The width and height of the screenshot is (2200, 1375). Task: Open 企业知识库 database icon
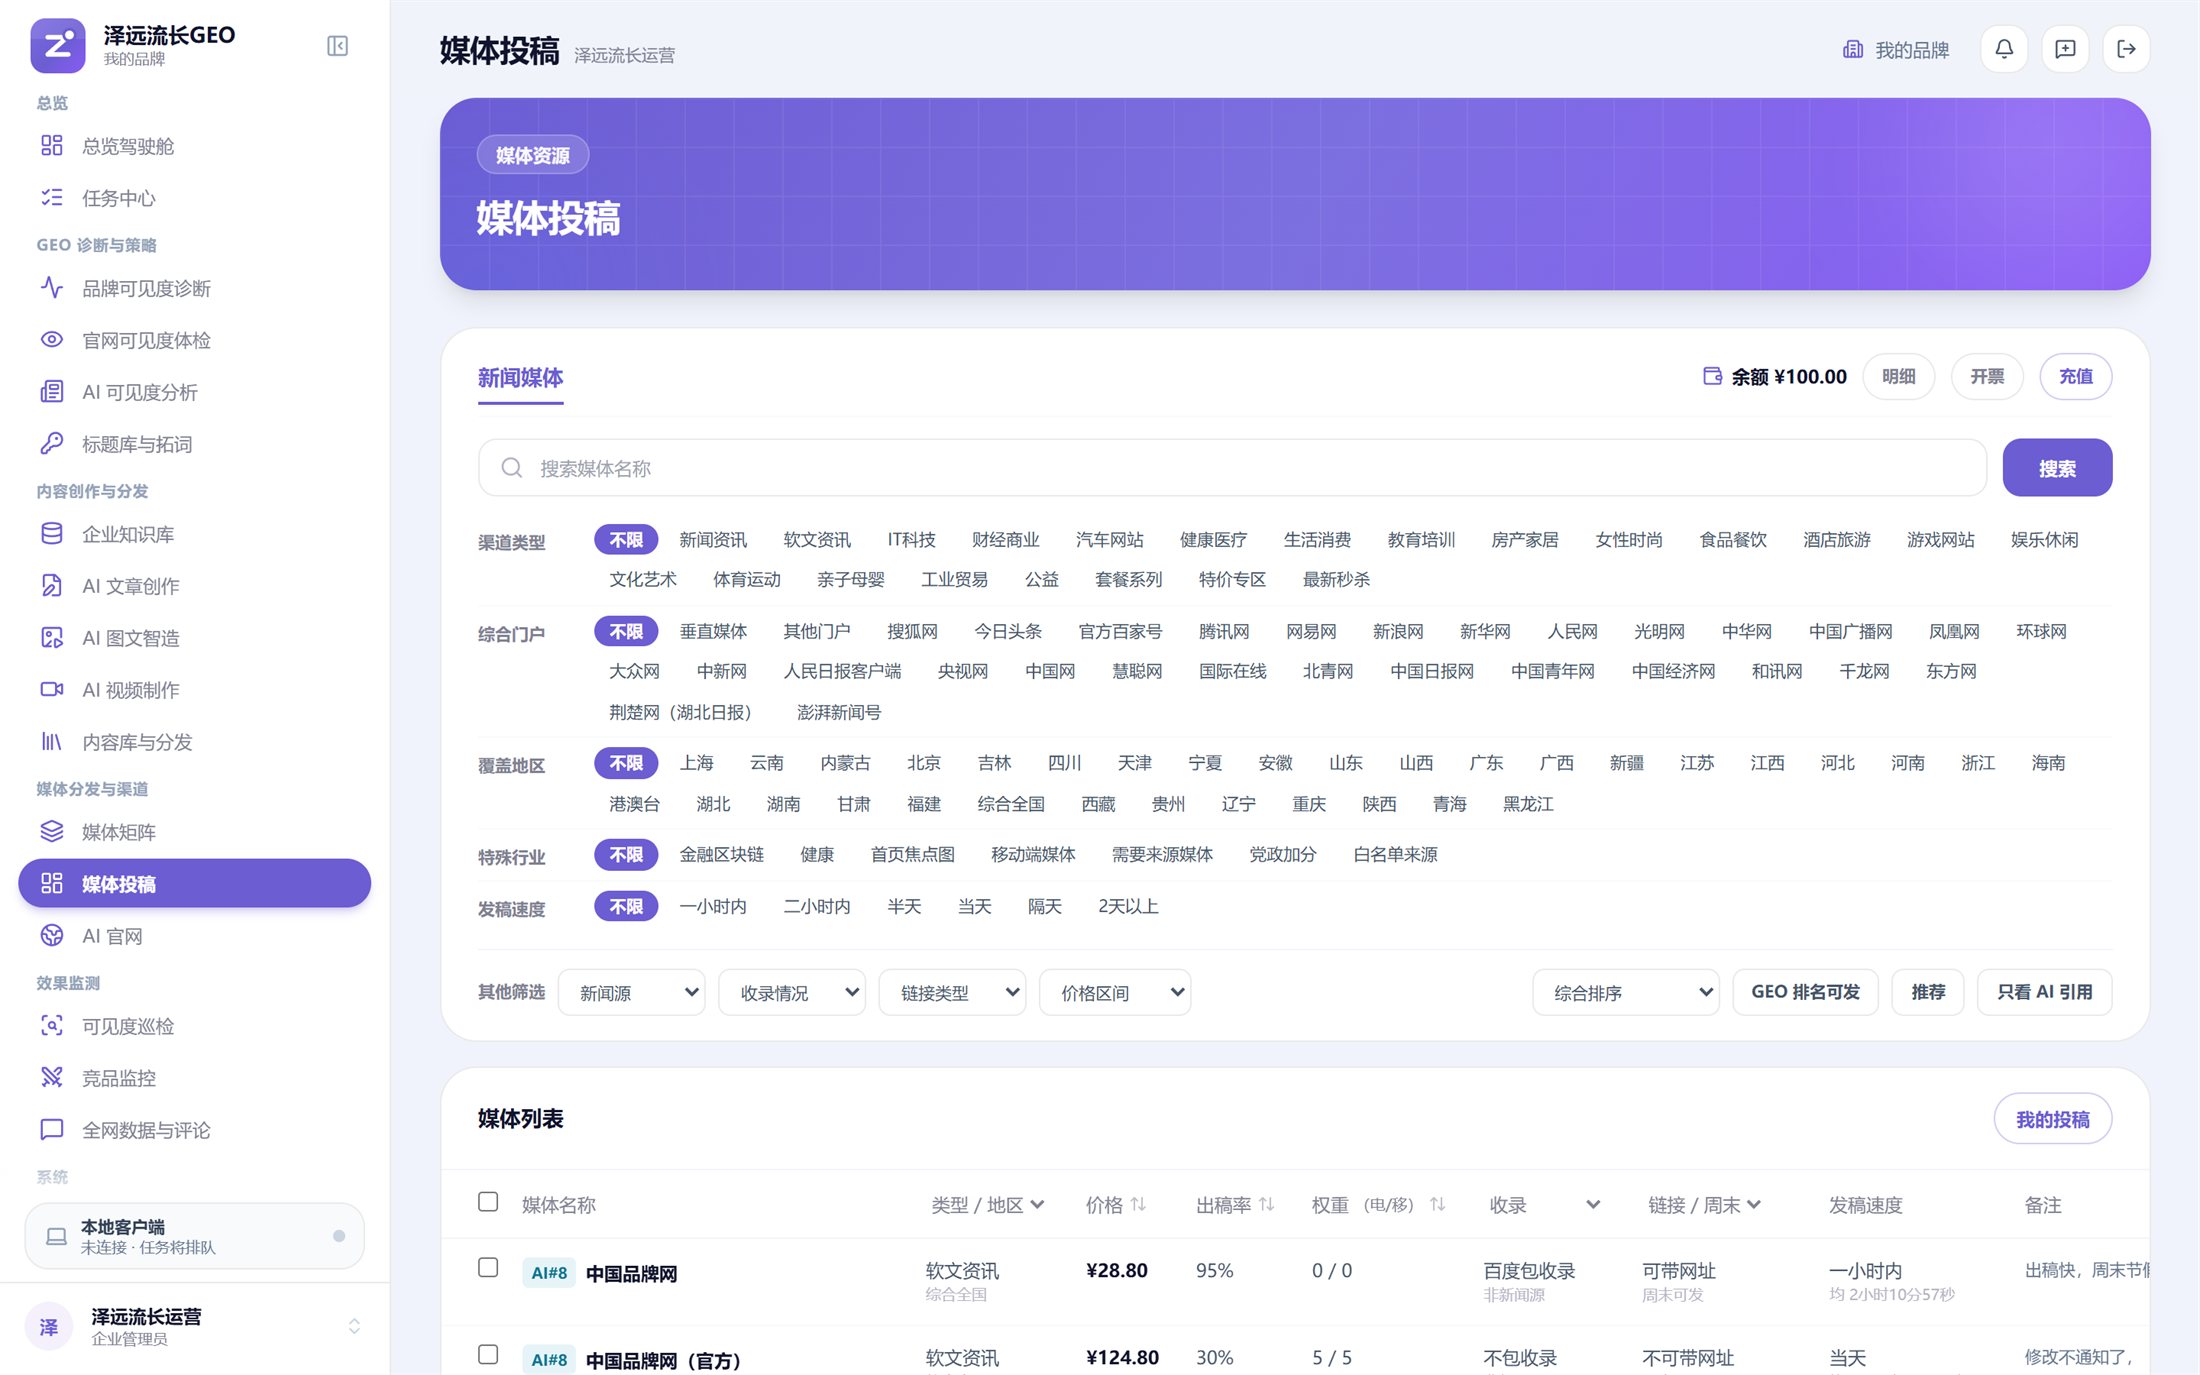pyautogui.click(x=52, y=534)
